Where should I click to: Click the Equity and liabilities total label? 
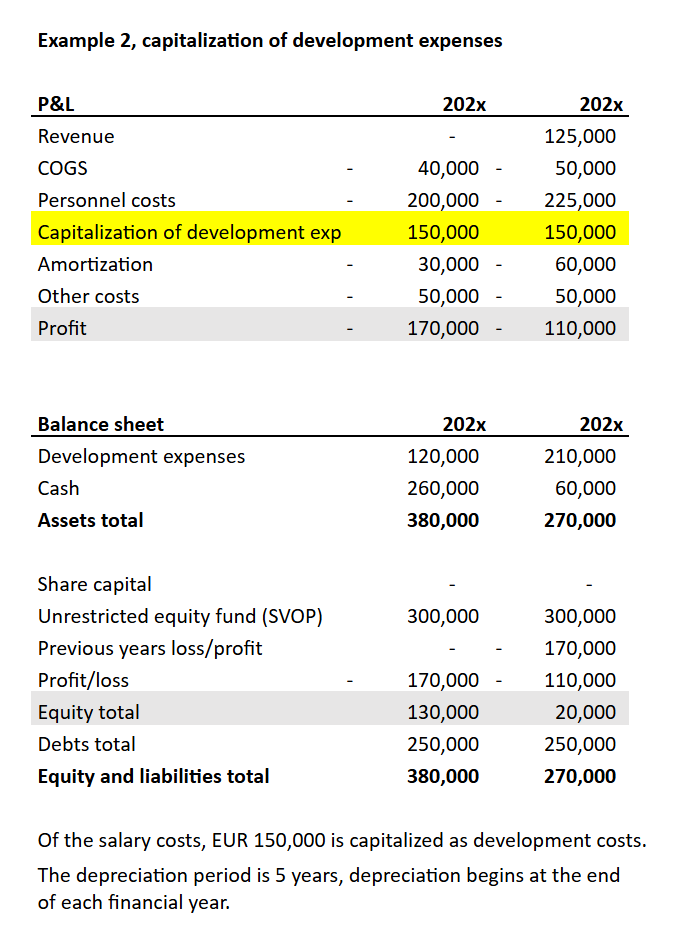[x=153, y=776]
